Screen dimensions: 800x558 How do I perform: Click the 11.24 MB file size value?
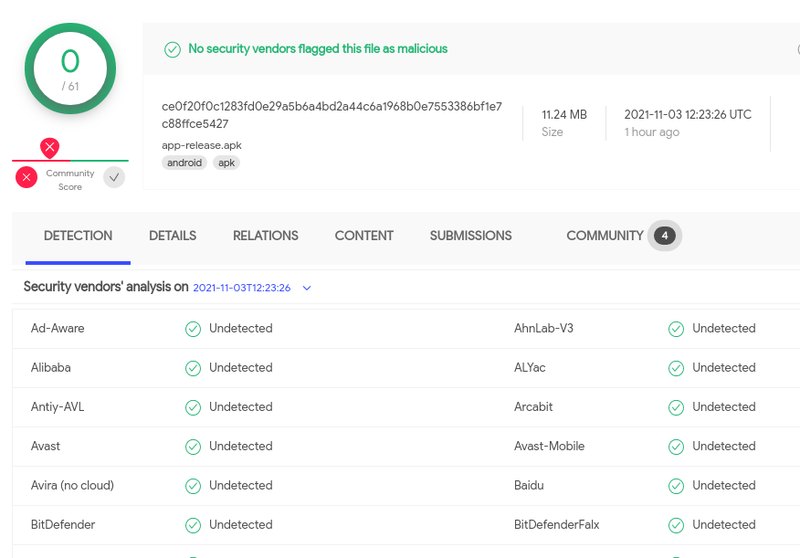click(564, 115)
